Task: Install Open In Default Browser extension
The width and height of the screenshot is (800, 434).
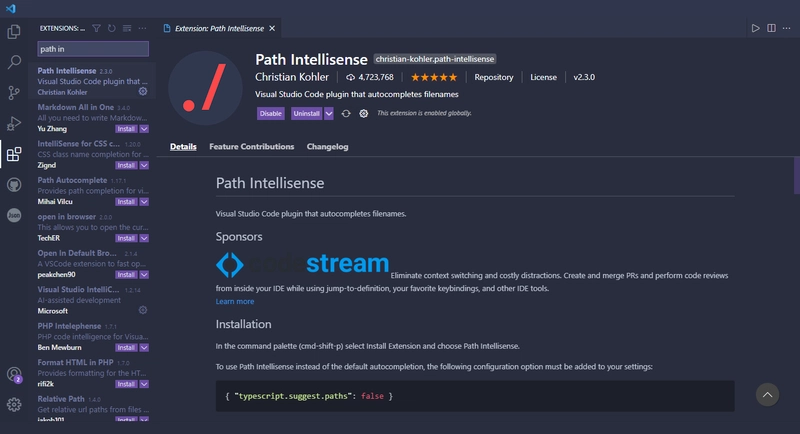Action: [126, 275]
